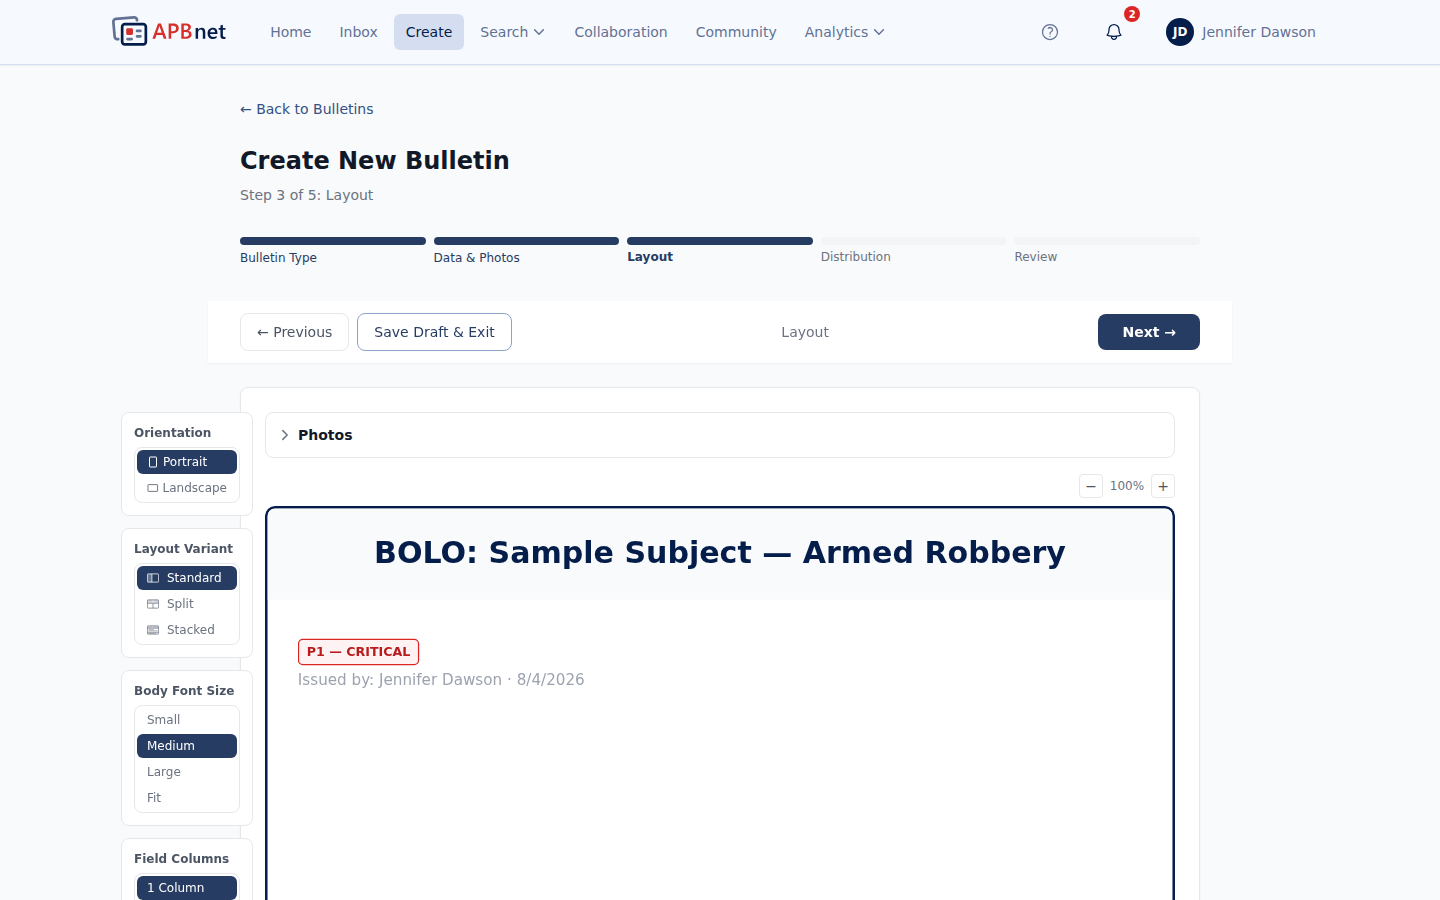This screenshot has height=900, width=1440.
Task: Click Save Draft & Exit
Action: (434, 332)
